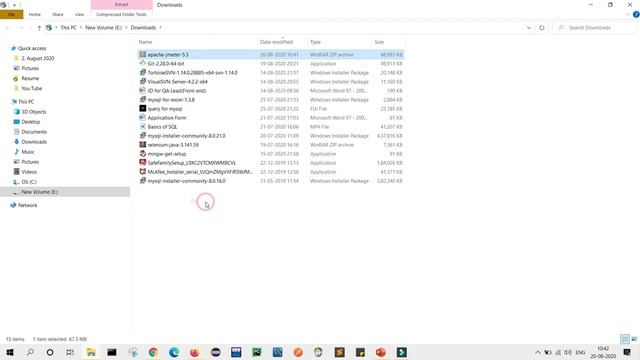This screenshot has width=640, height=360.
Task: Select This PC in navigation pane
Action: click(26, 102)
